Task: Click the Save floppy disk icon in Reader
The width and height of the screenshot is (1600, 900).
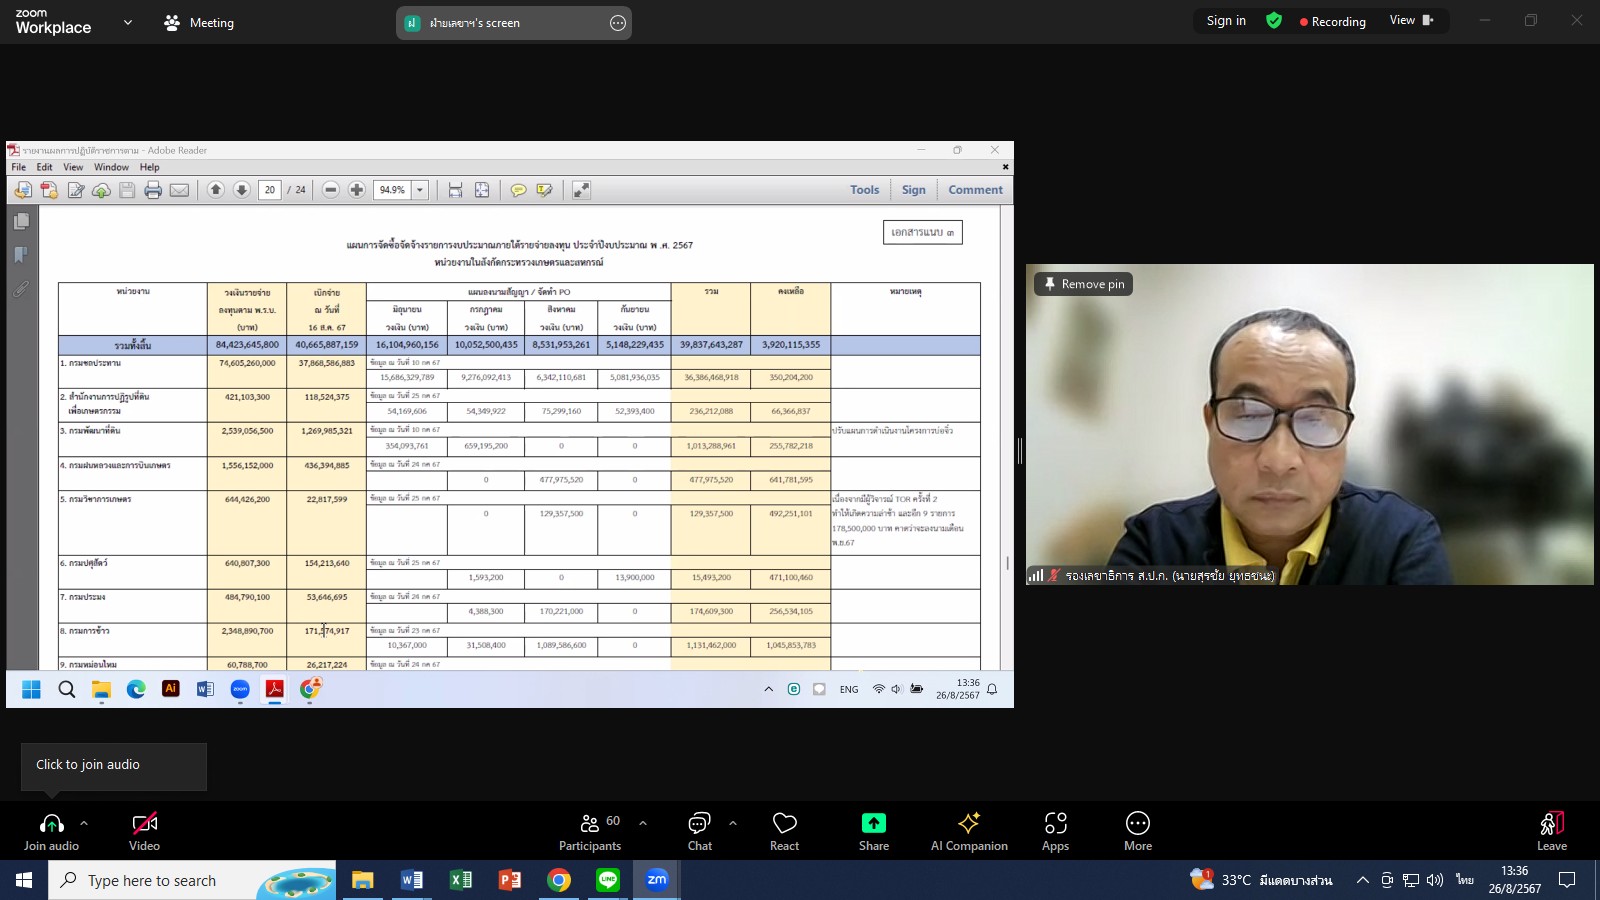Action: (127, 190)
